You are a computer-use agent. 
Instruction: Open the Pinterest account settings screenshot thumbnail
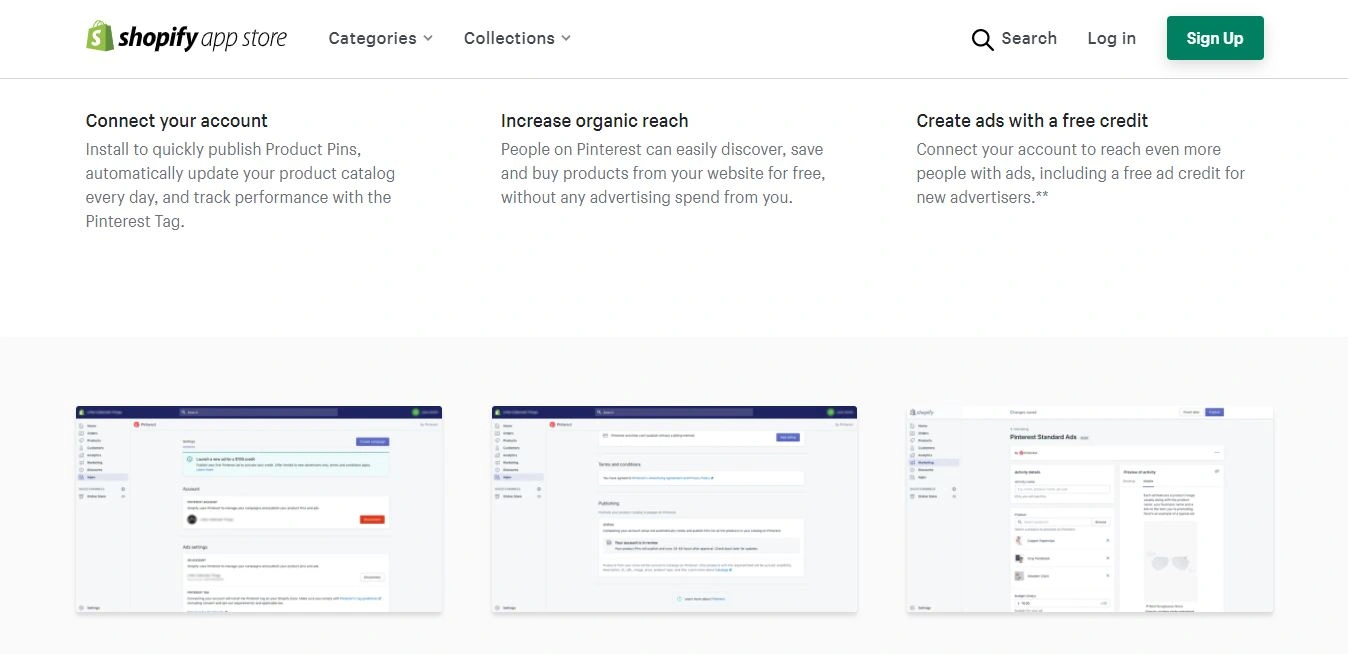tap(259, 509)
